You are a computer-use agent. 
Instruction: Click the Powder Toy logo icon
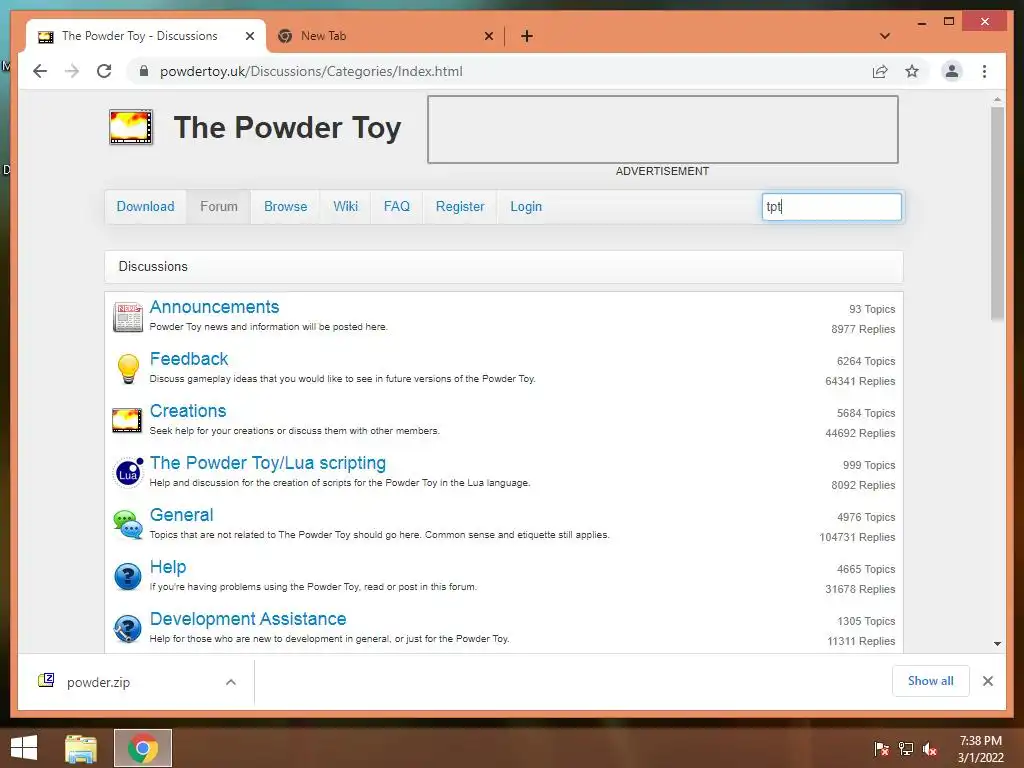coord(131,127)
